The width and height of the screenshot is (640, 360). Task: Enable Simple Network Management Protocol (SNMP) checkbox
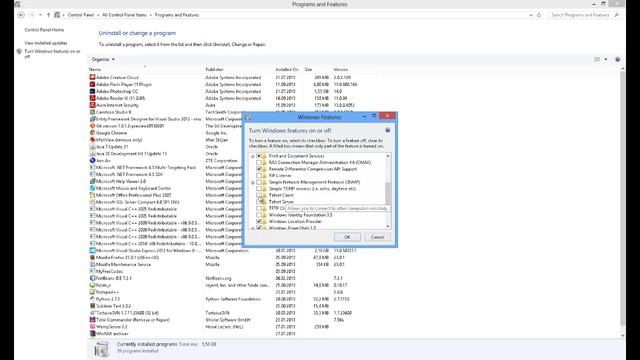tap(259, 182)
